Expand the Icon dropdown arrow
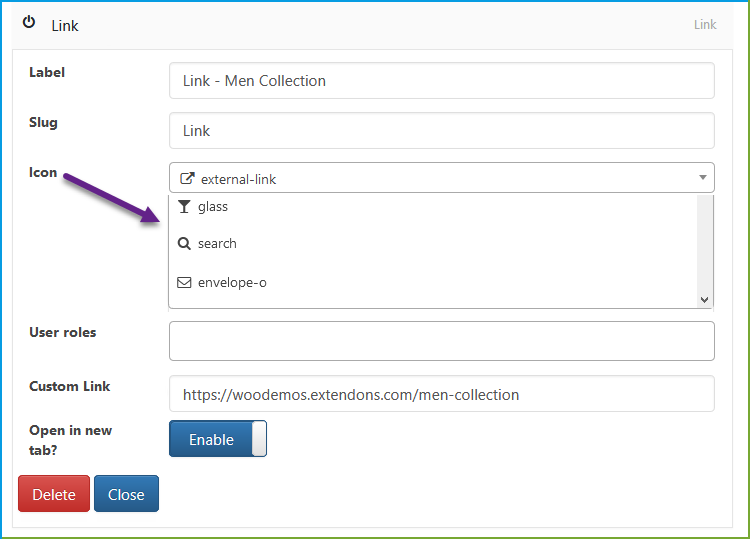This screenshot has width=750, height=539. pos(703,177)
